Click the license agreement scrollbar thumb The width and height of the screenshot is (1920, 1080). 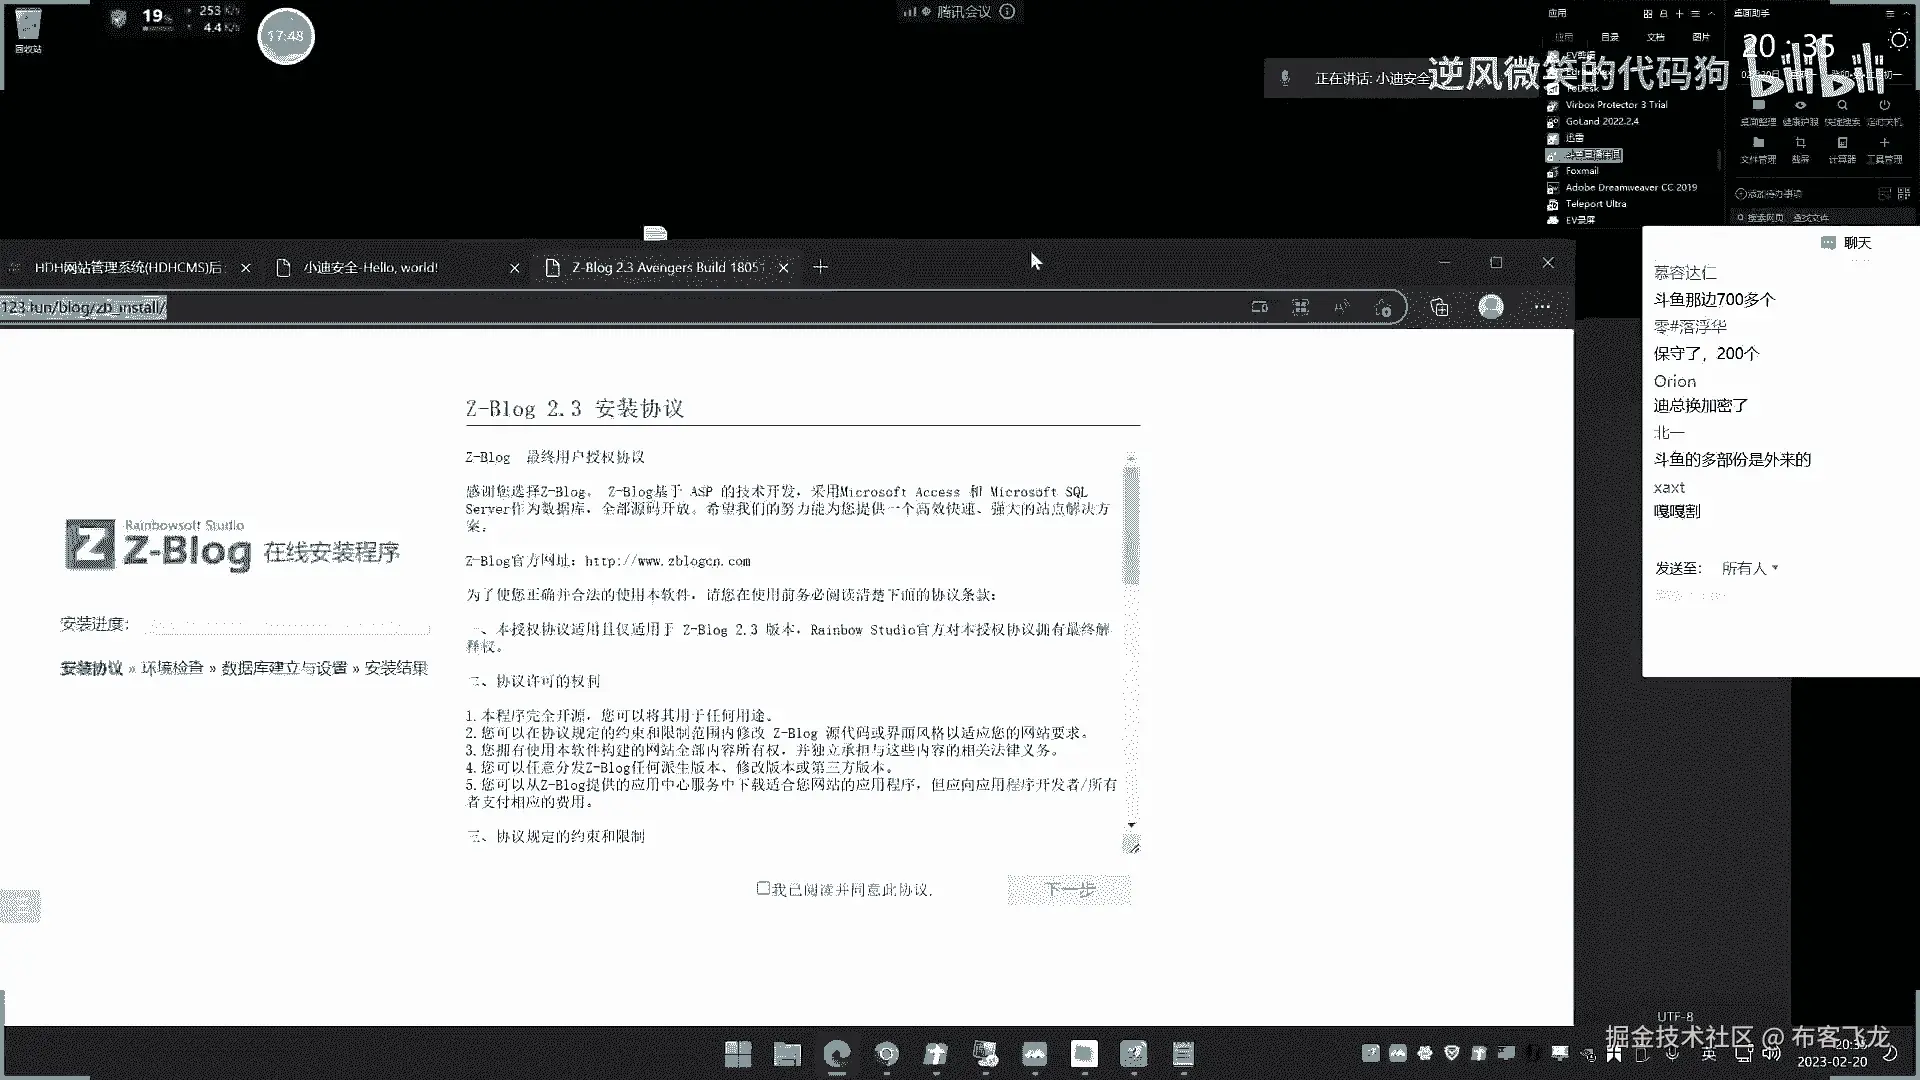[x=1131, y=525]
